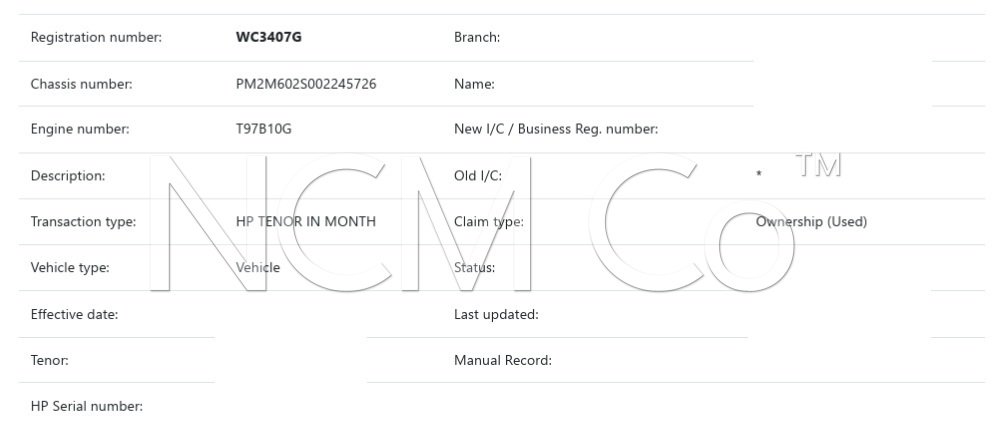992x447 pixels.
Task: Click the 'Name:' field label
Action: pyautogui.click(x=474, y=84)
